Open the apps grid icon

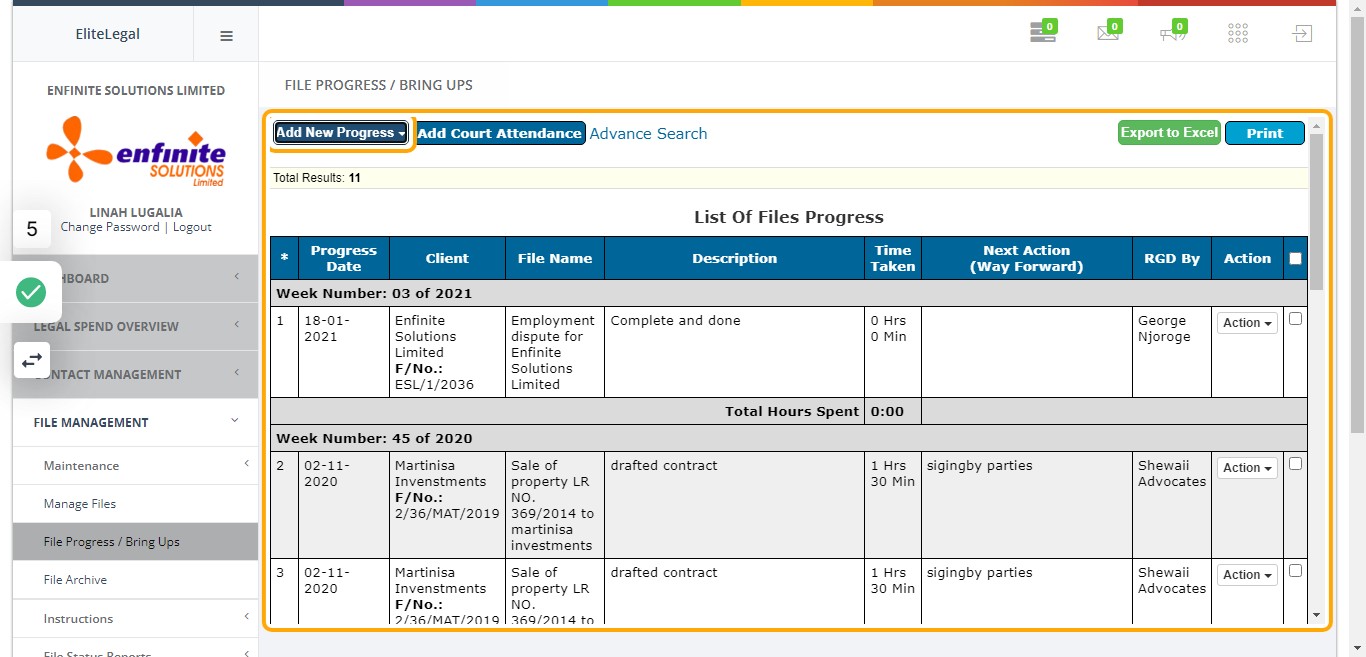tap(1238, 34)
